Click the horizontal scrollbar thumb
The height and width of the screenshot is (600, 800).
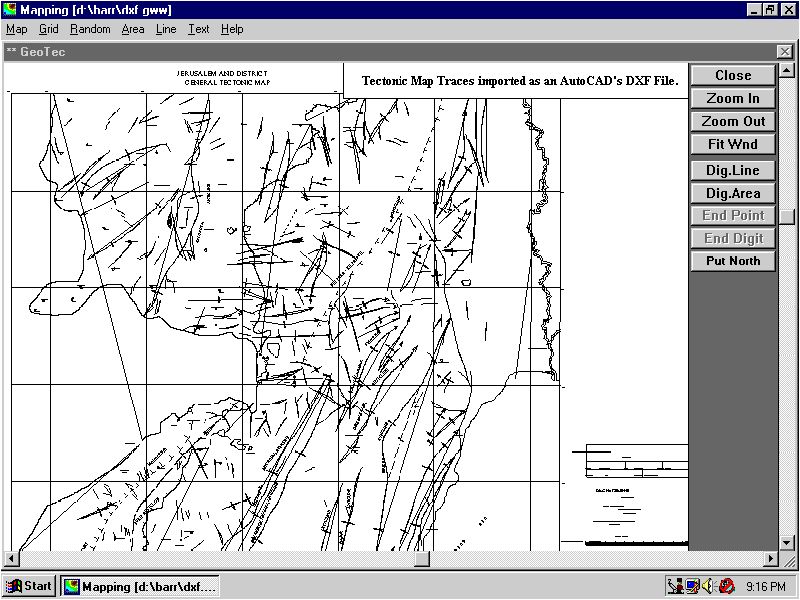coord(421,559)
